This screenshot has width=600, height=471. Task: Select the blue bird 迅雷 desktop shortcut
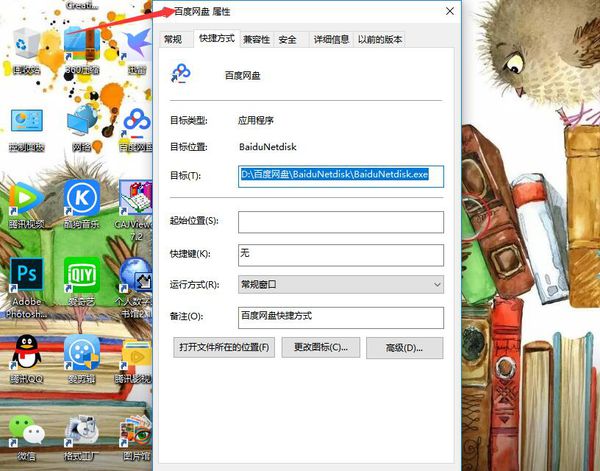pos(136,50)
